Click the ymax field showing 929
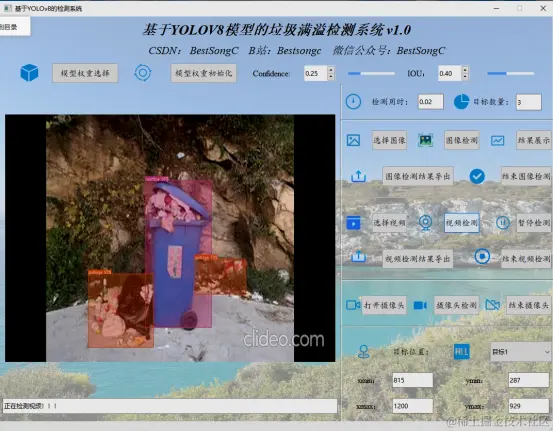The width and height of the screenshot is (554, 432). (x=529, y=406)
